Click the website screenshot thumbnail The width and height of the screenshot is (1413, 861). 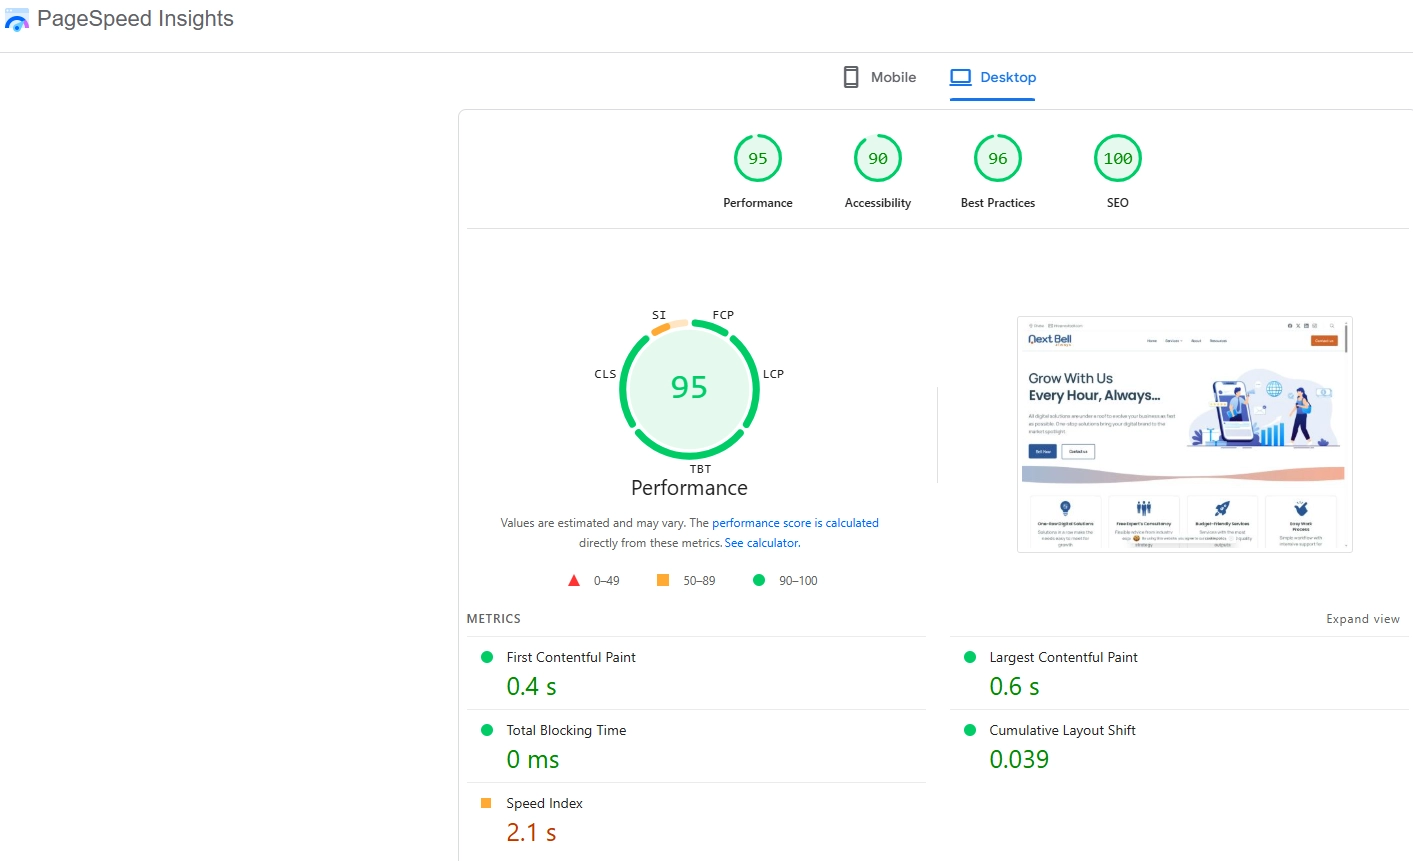[1184, 434]
